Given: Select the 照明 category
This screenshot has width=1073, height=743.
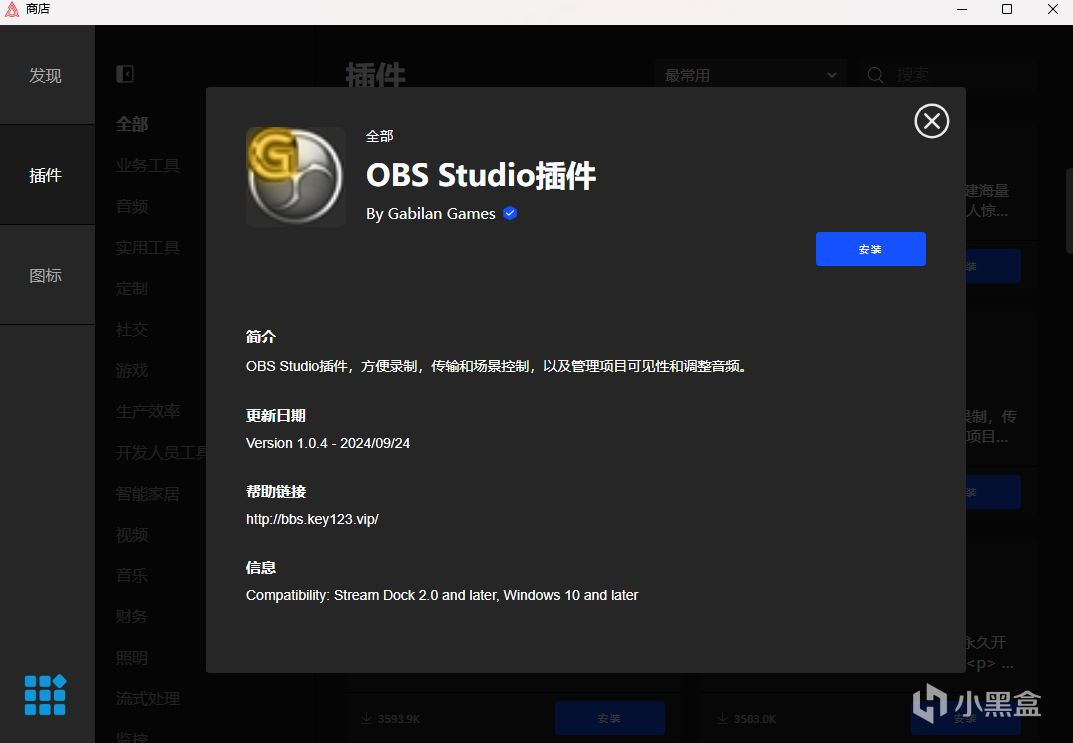Looking at the screenshot, I should [131, 657].
